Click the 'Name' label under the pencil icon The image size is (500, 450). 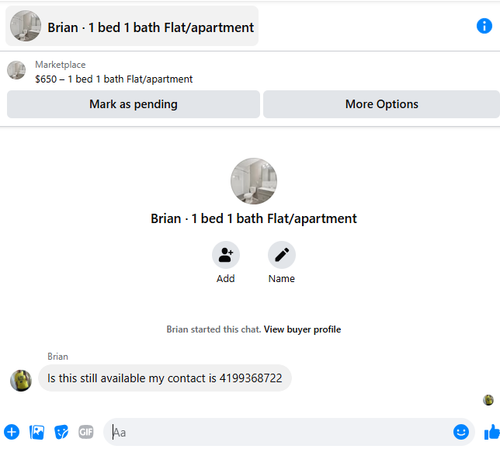click(x=282, y=278)
